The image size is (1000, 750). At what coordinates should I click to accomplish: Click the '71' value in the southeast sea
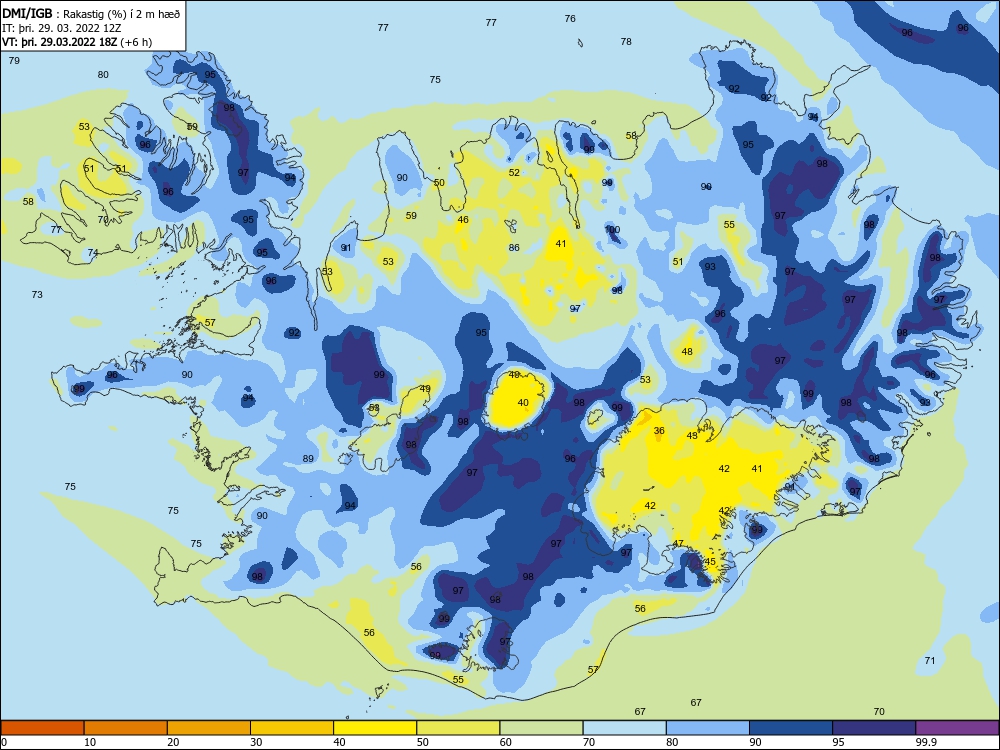coord(930,661)
